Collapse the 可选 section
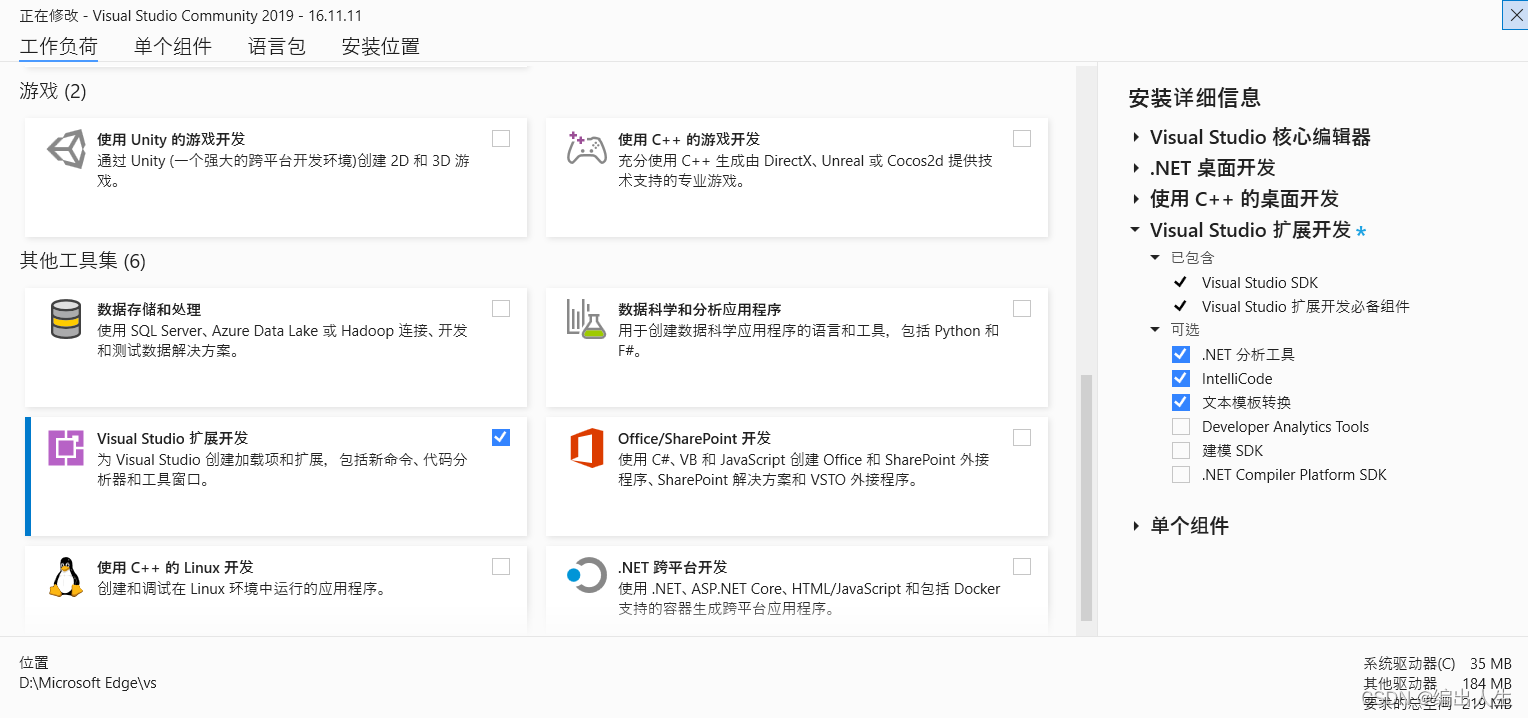 pos(1155,329)
